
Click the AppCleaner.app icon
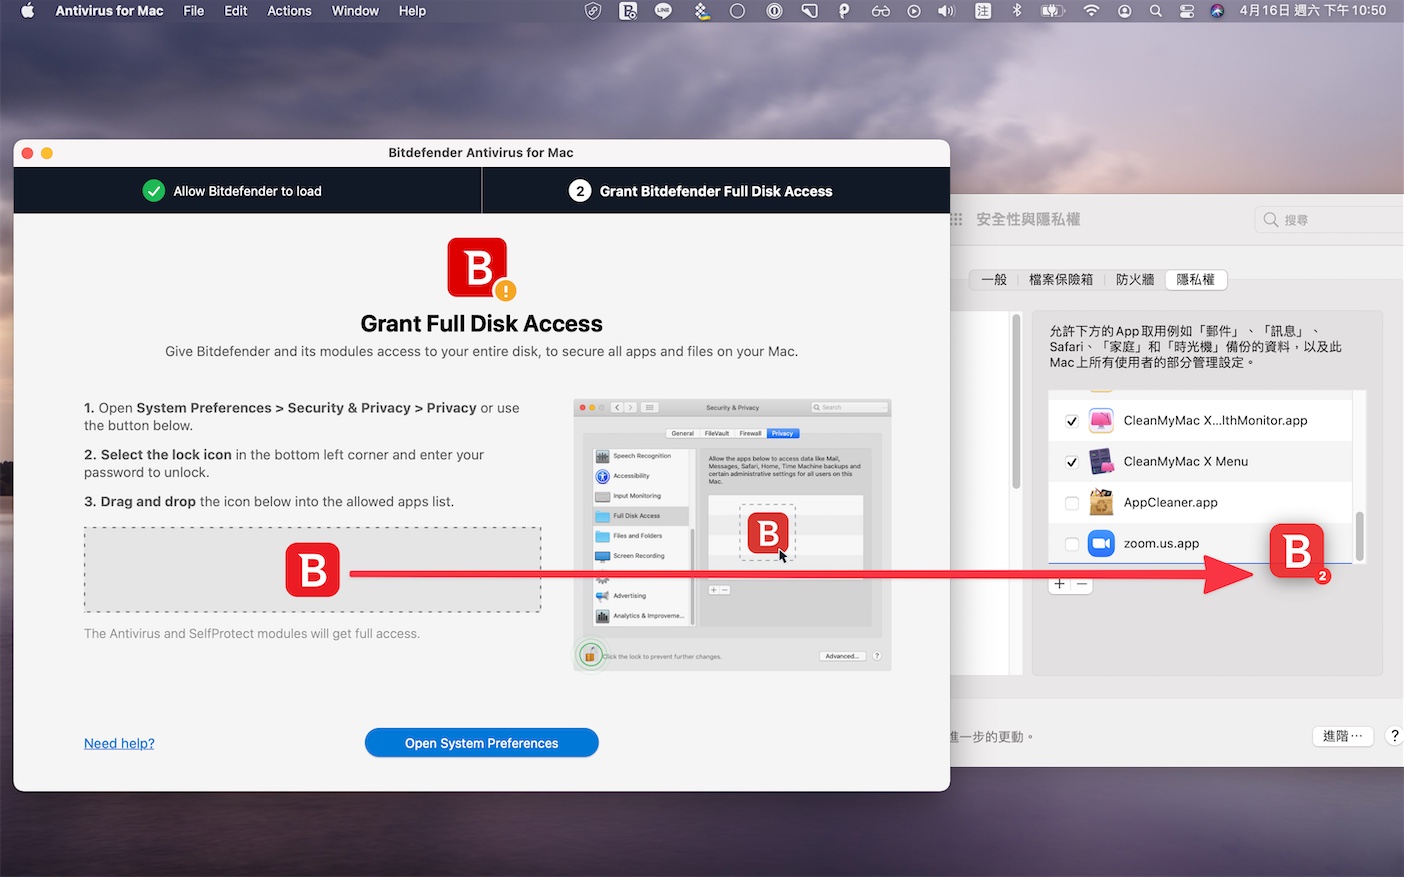(1101, 502)
